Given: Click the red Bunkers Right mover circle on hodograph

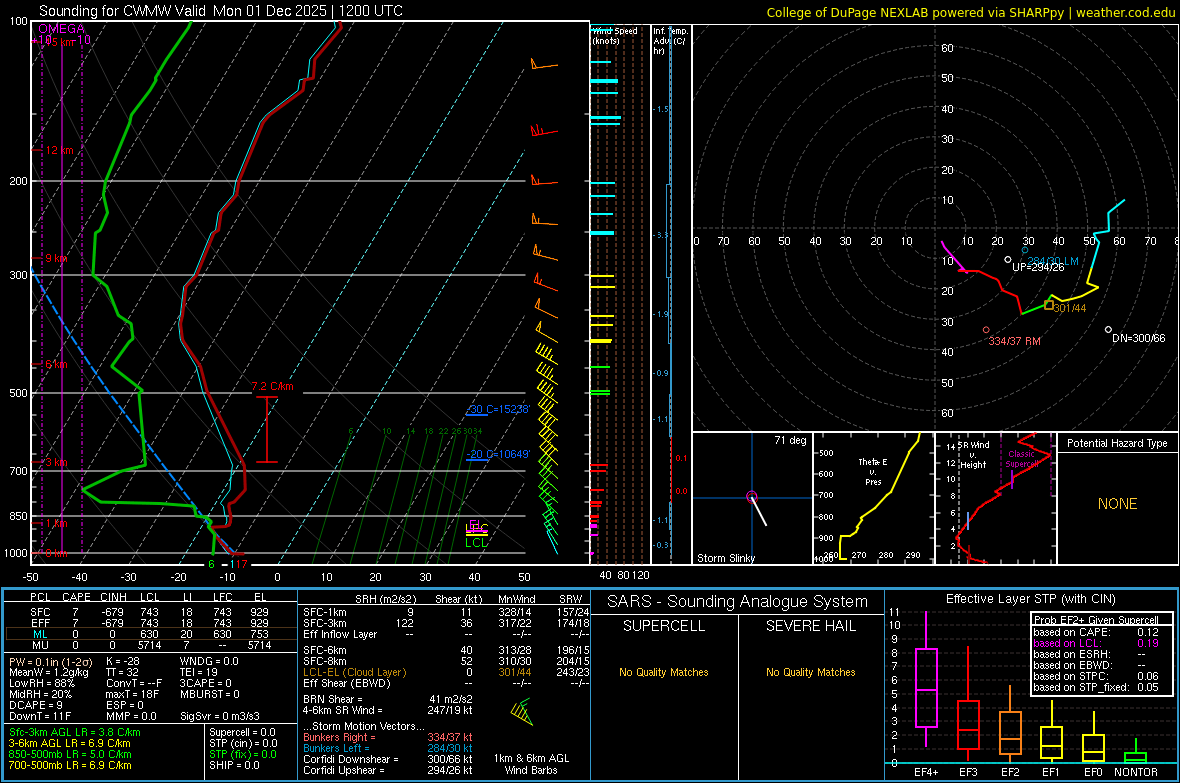Looking at the screenshot, I should [987, 330].
